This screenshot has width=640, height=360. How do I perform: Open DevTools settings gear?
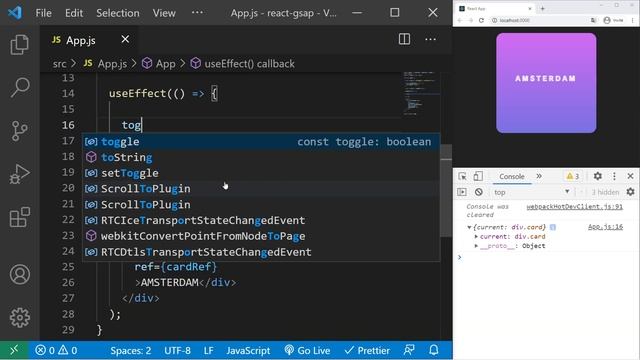click(x=598, y=176)
